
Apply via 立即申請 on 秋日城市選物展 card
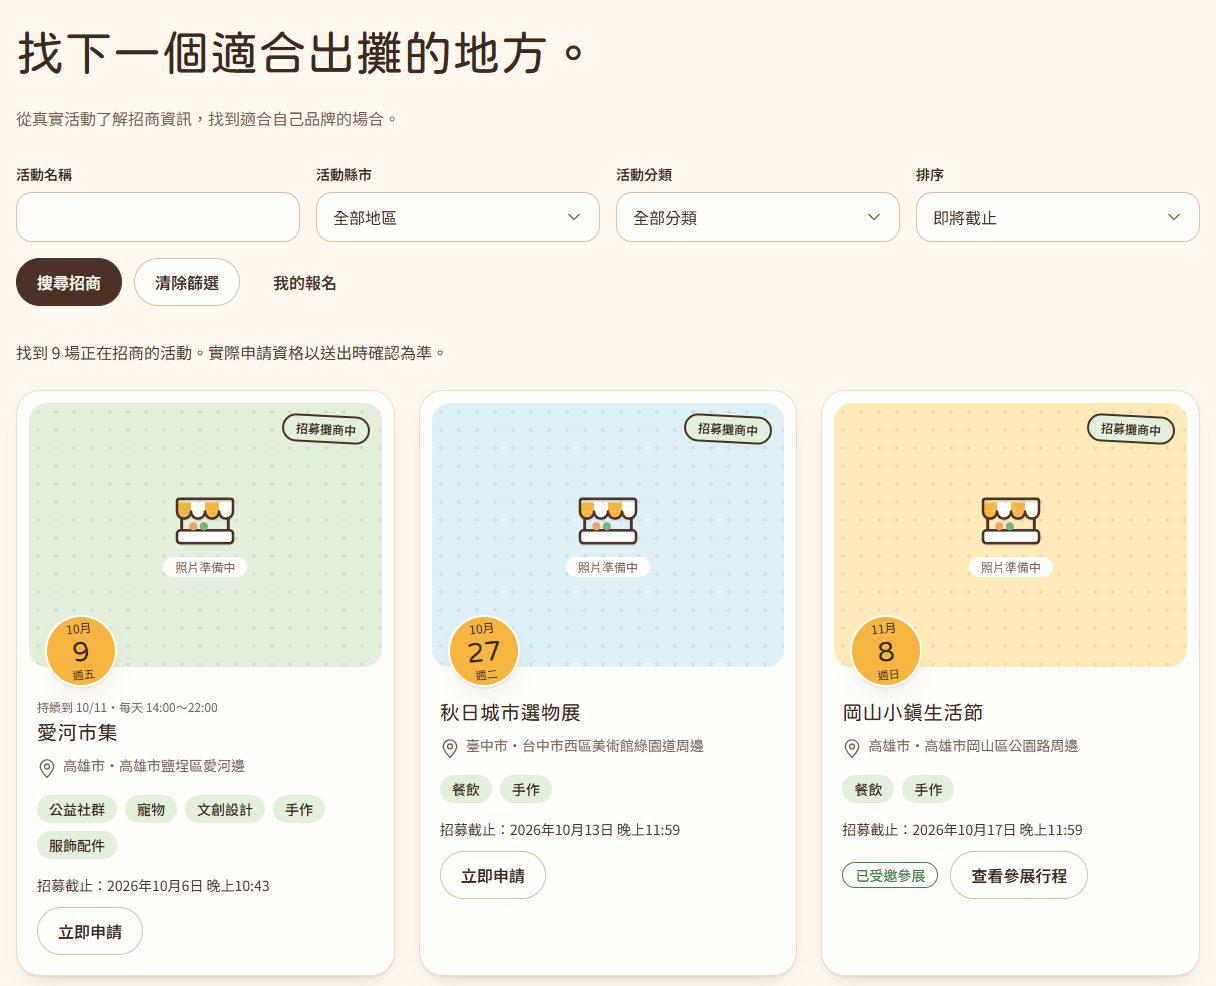[493, 876]
